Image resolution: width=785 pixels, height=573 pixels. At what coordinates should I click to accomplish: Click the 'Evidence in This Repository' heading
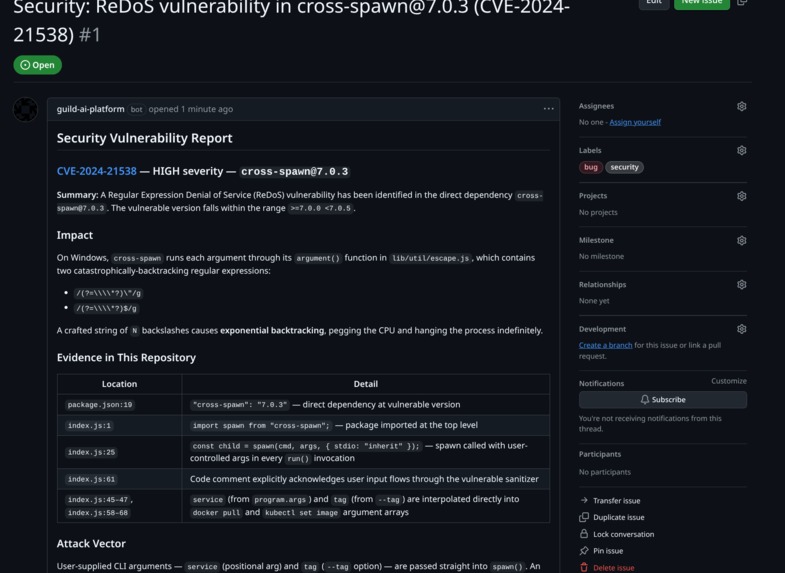point(126,357)
